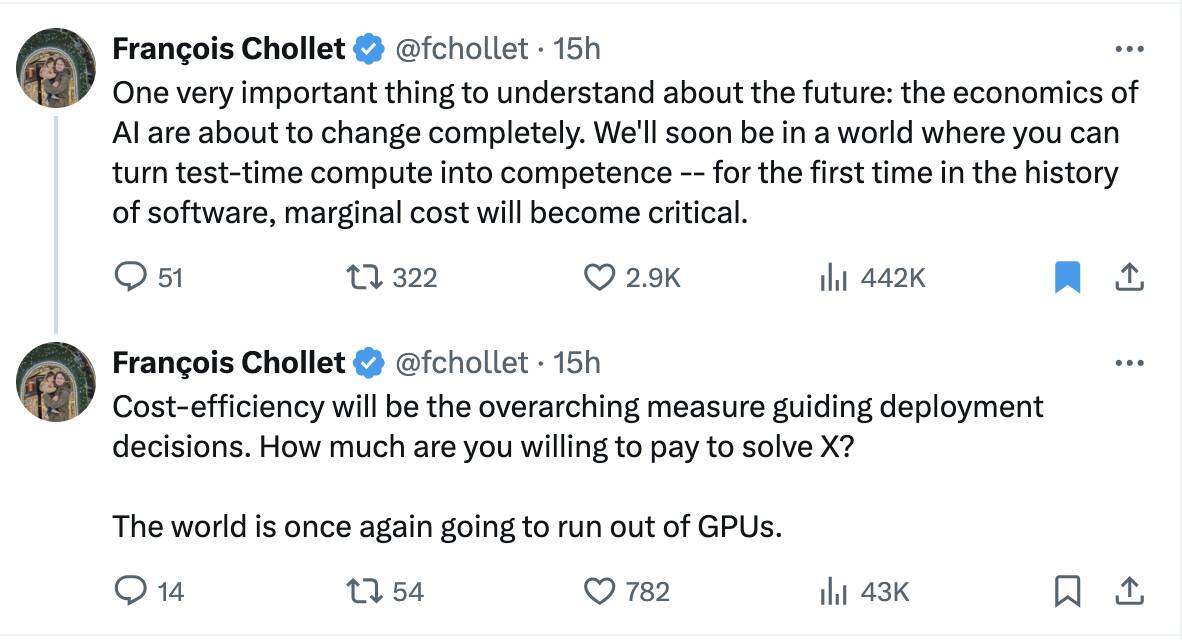Share the first tweet about AI economics
Viewport: 1182px width, 640px height.
1128,277
